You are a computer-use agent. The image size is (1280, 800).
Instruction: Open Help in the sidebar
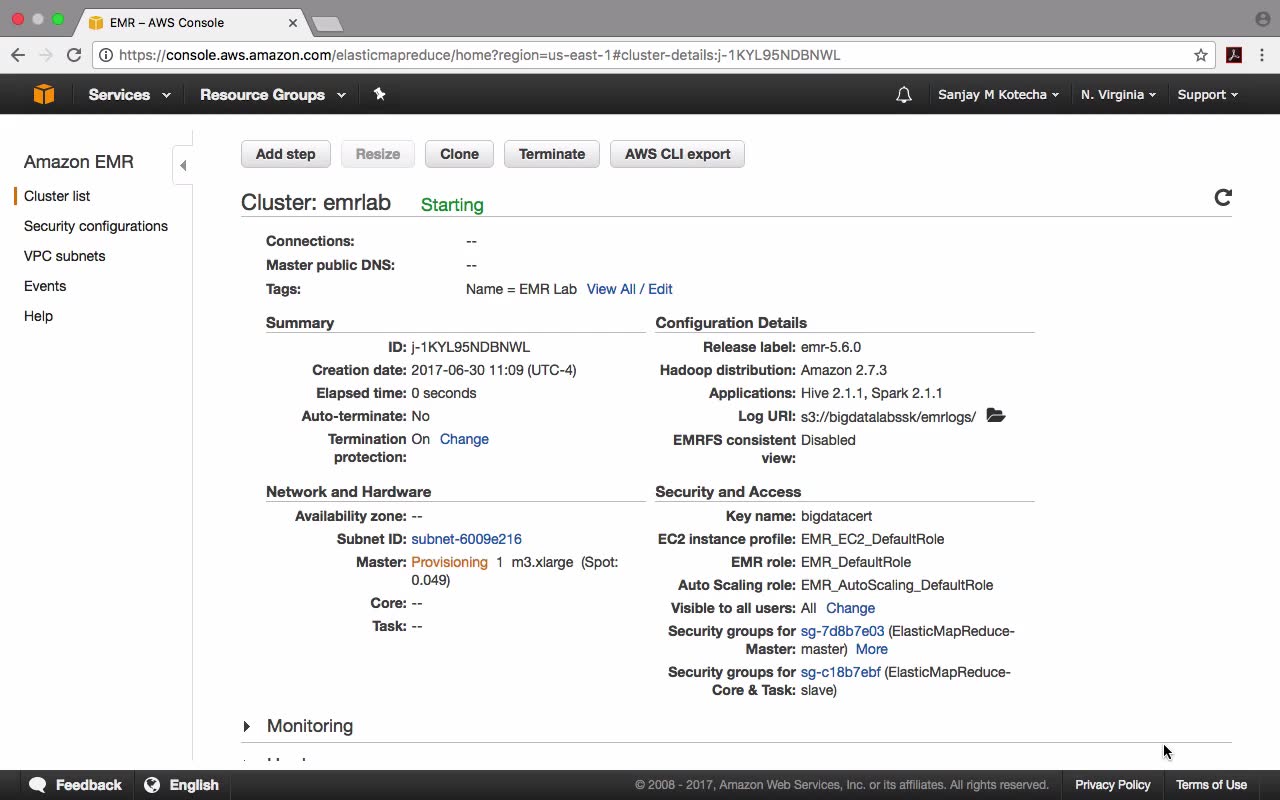pyautogui.click(x=38, y=316)
